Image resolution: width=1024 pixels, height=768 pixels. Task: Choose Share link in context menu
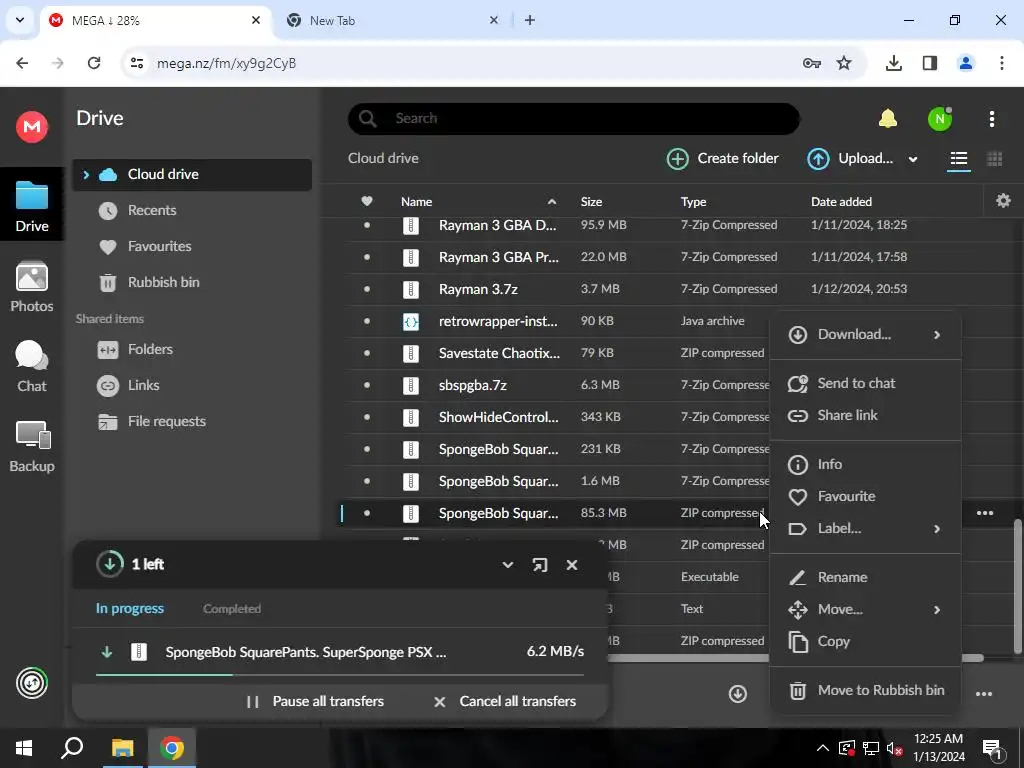pos(865,415)
